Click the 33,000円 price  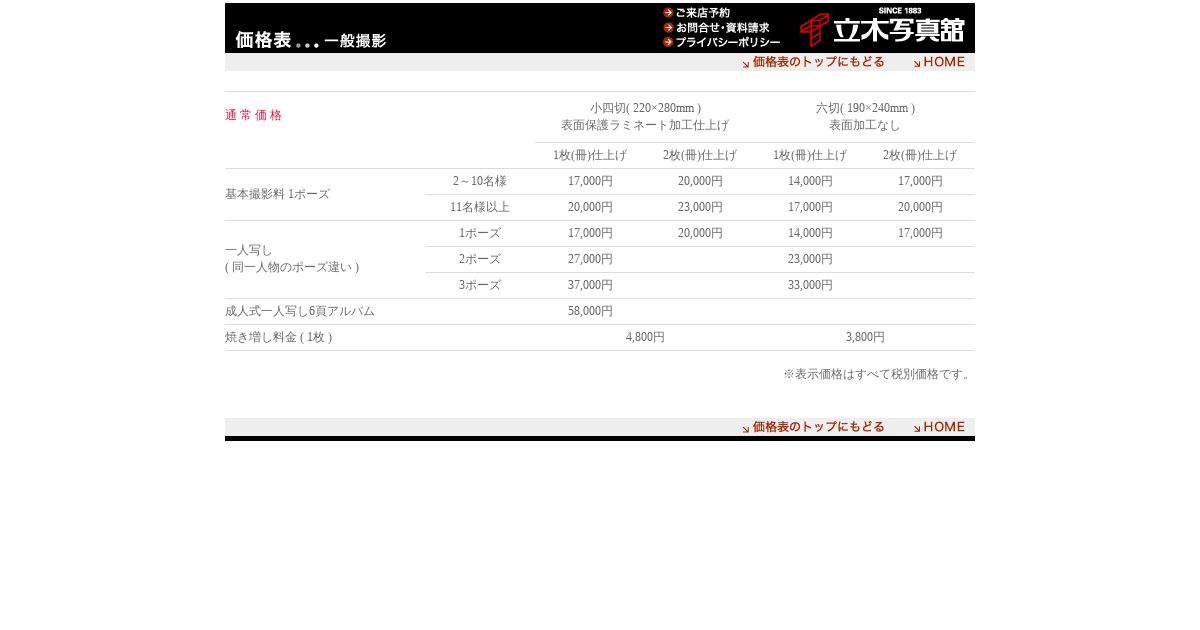coord(810,285)
